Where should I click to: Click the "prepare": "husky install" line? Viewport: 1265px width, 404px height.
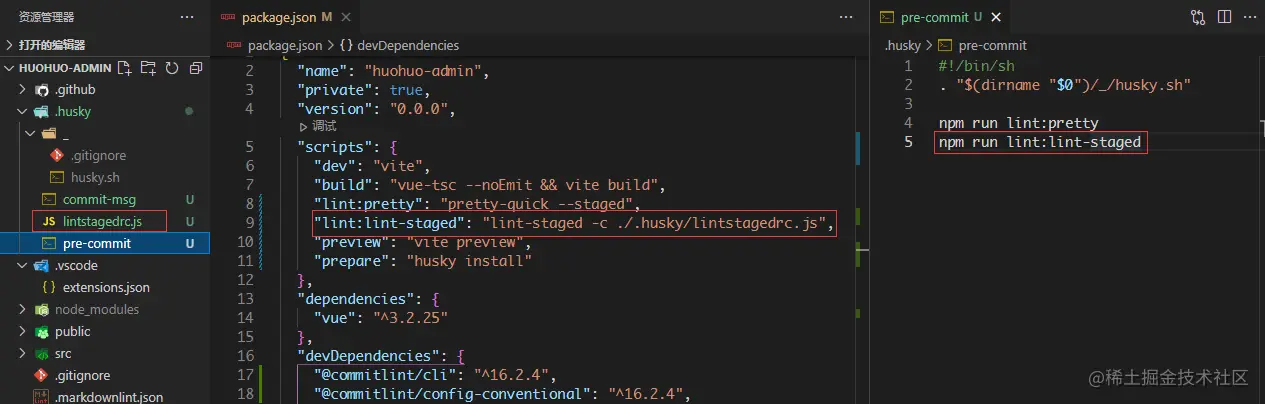[422, 262]
